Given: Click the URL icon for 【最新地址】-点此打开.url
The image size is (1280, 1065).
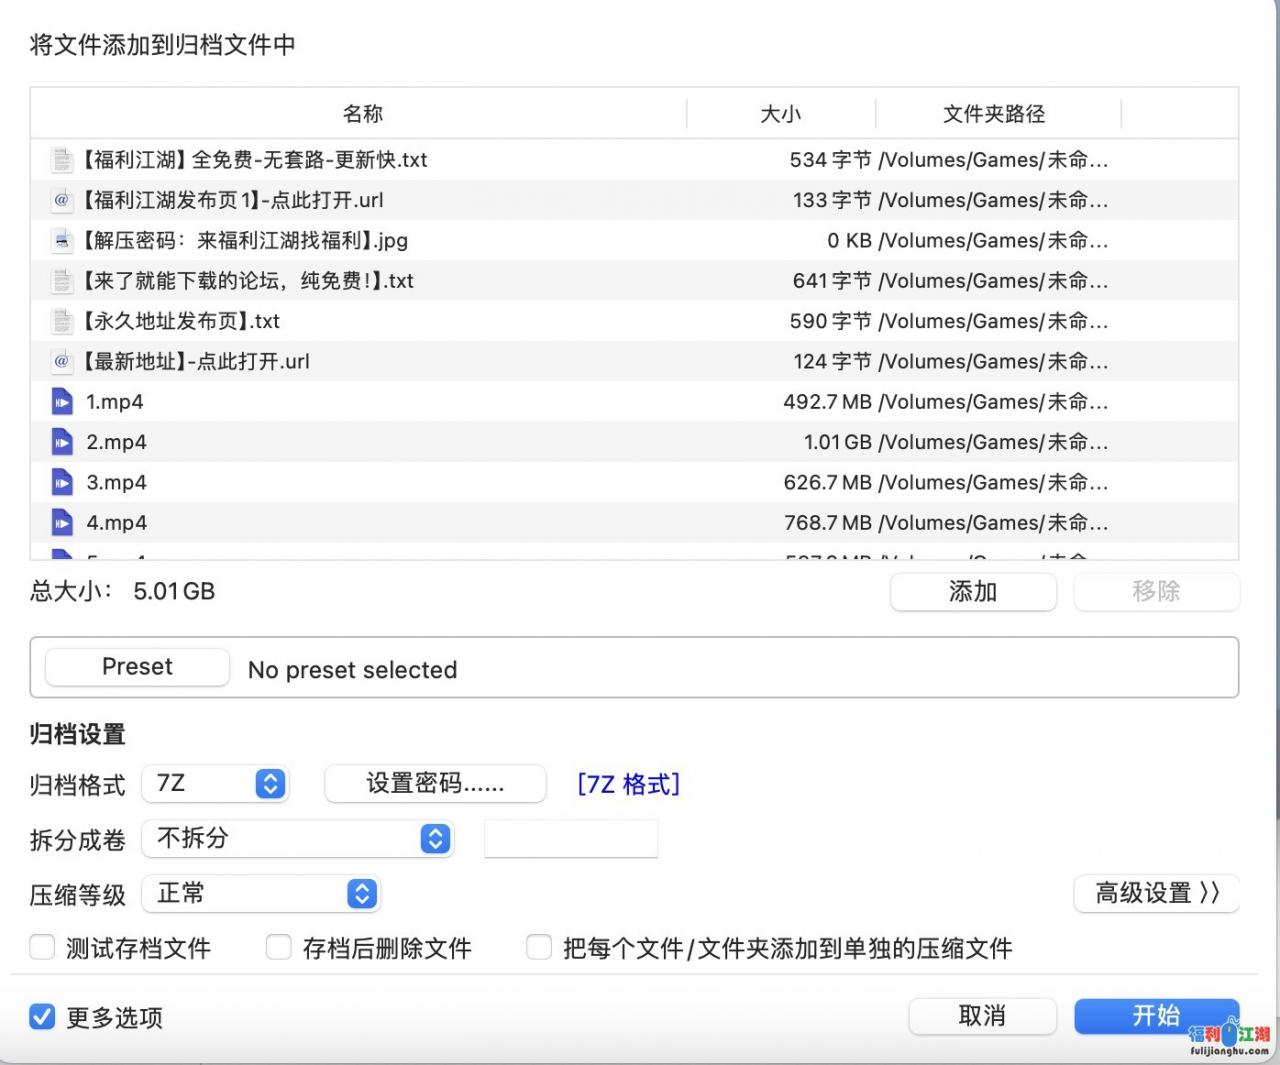Looking at the screenshot, I should click(x=62, y=361).
